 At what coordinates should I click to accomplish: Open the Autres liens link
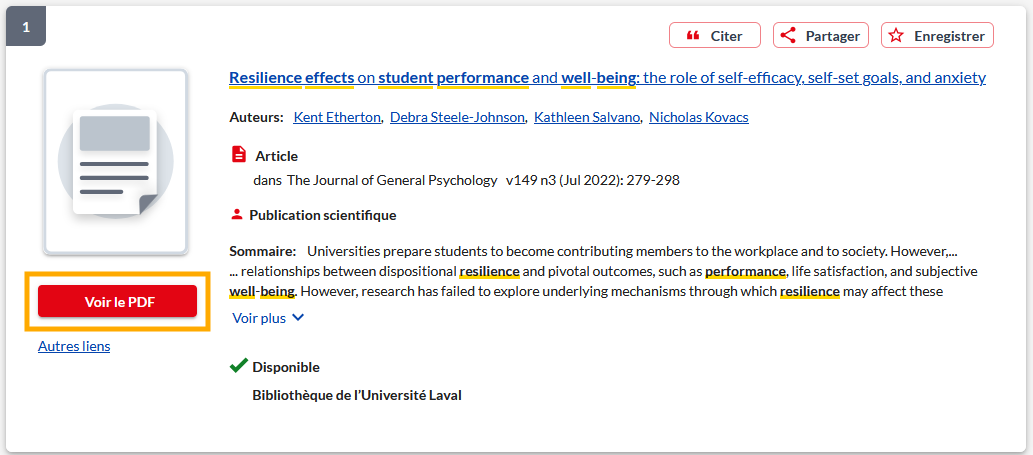click(x=74, y=346)
